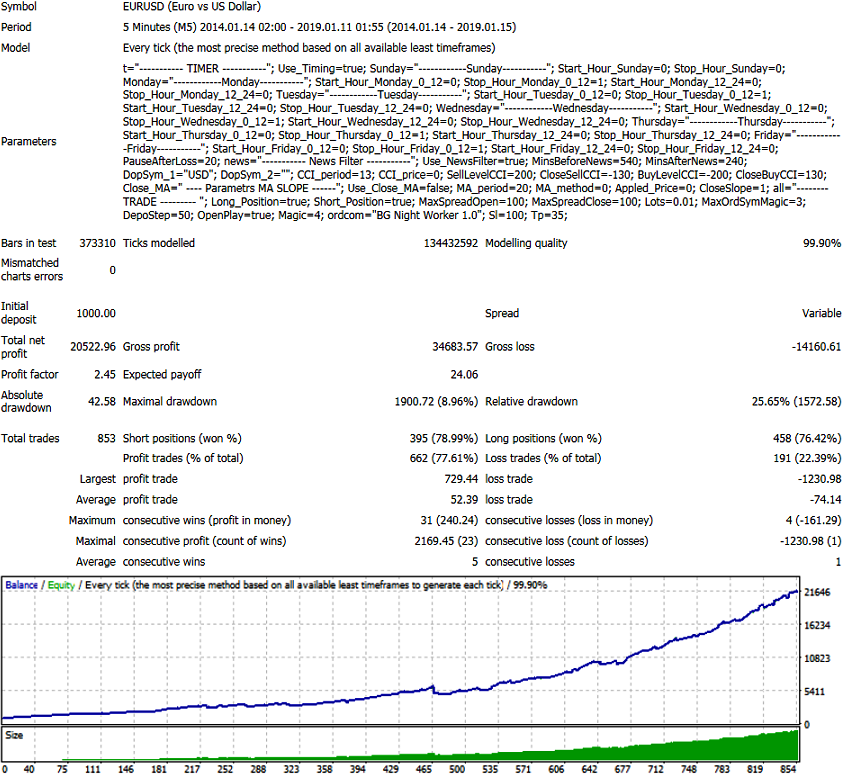
Task: Click Profit factor value 2.45
Action: 105,375
